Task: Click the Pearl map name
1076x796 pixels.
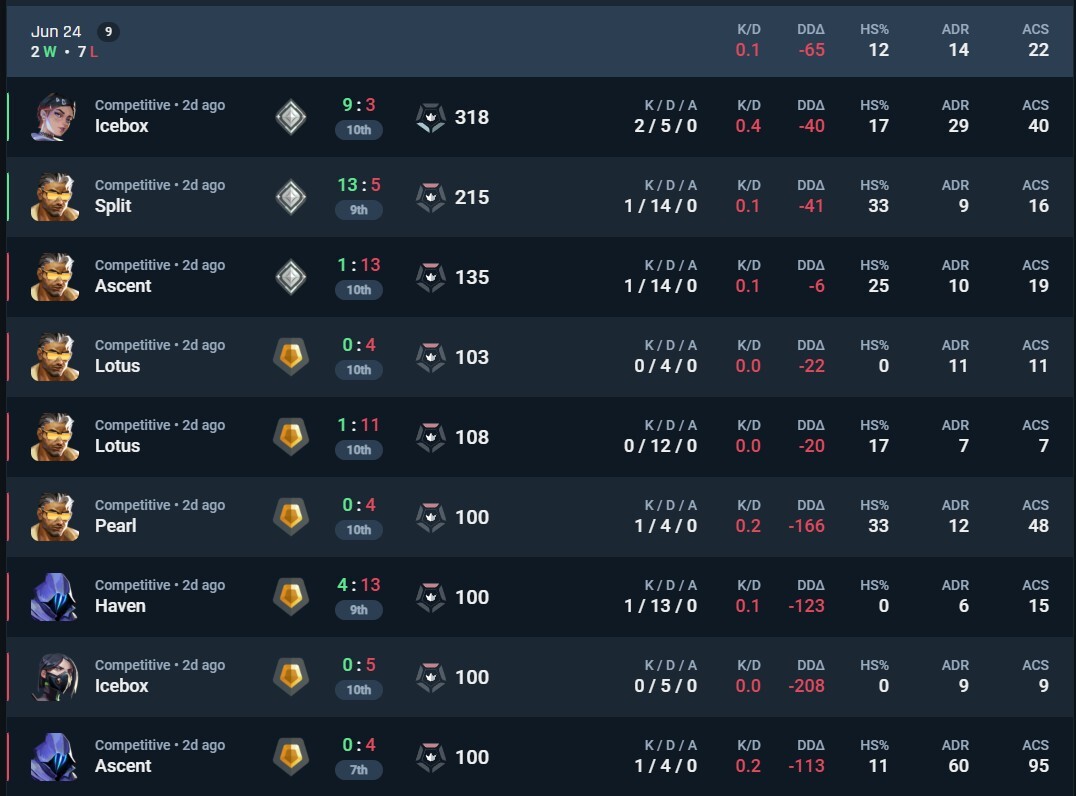Action: tap(115, 526)
